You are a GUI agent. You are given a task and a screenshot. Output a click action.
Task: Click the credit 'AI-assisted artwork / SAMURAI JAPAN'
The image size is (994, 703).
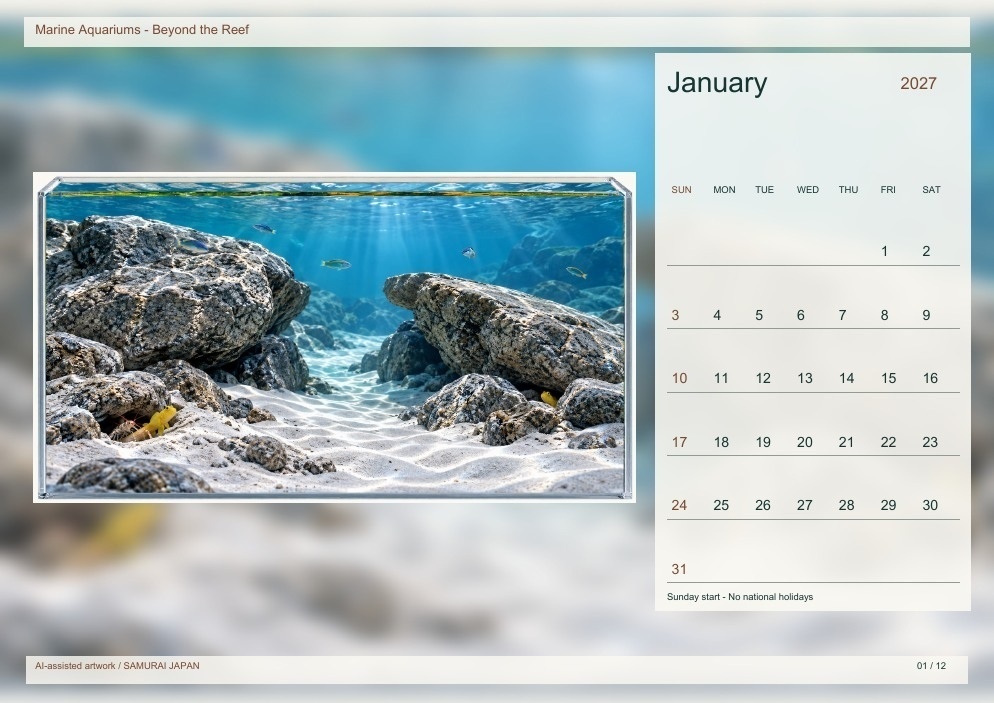(117, 666)
